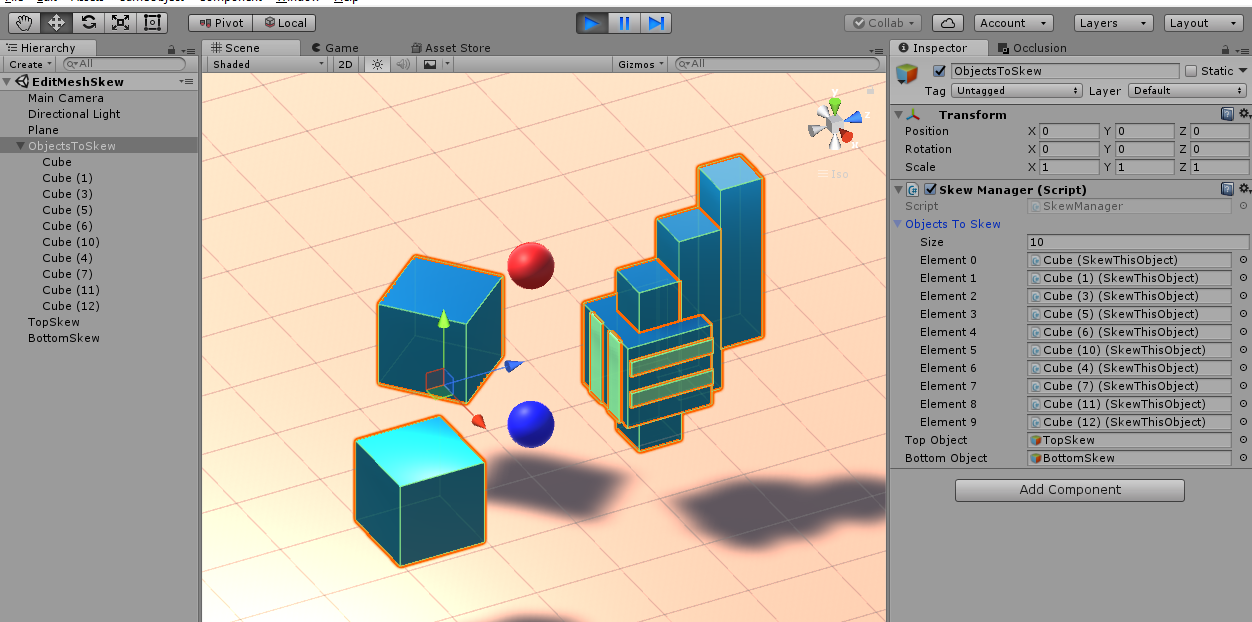
Task: Toggle 2D scene view mode
Action: pyautogui.click(x=345, y=64)
